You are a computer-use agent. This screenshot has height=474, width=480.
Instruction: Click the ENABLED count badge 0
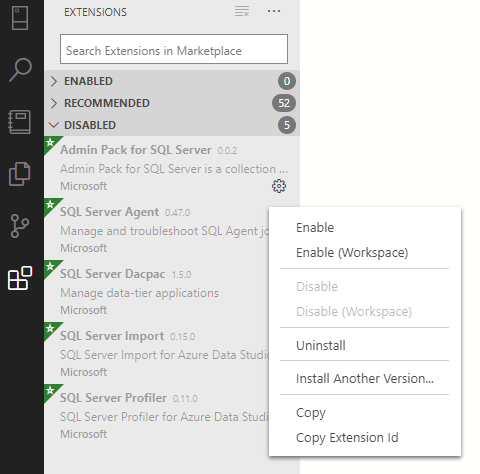click(287, 81)
